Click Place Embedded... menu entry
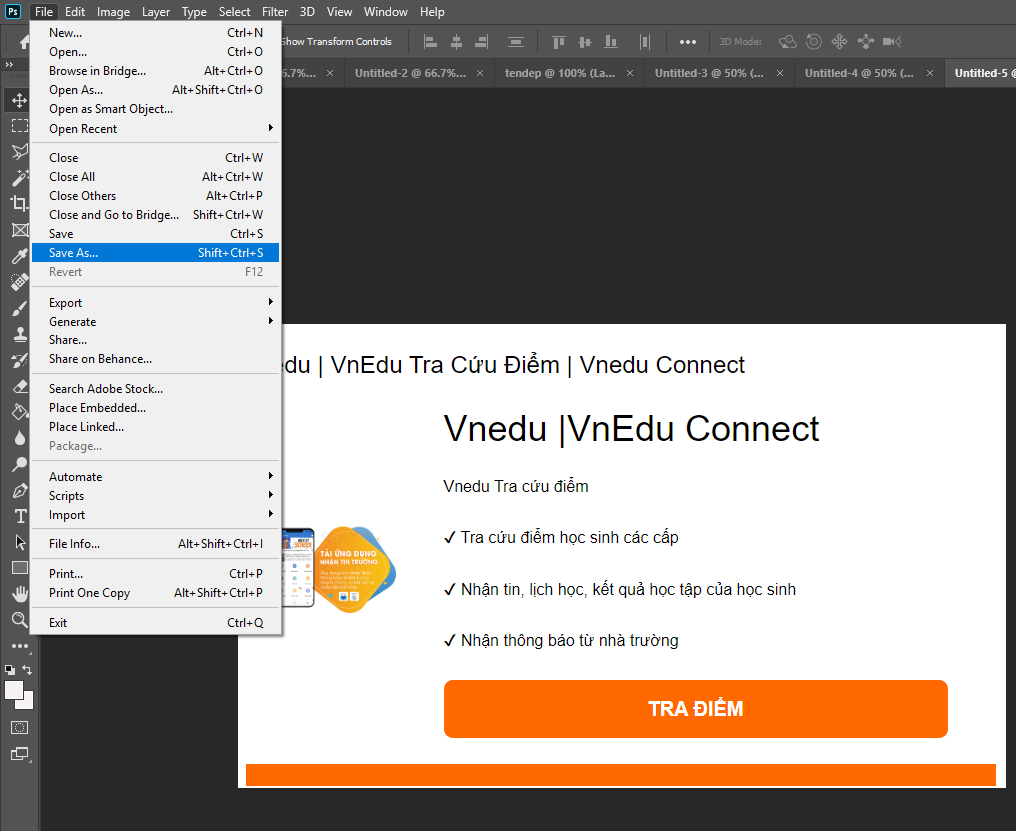Viewport: 1016px width, 831px height. [x=97, y=408]
